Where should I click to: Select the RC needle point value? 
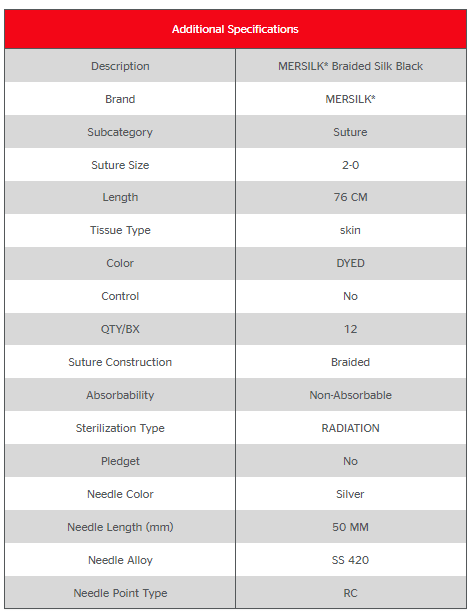[350, 593]
